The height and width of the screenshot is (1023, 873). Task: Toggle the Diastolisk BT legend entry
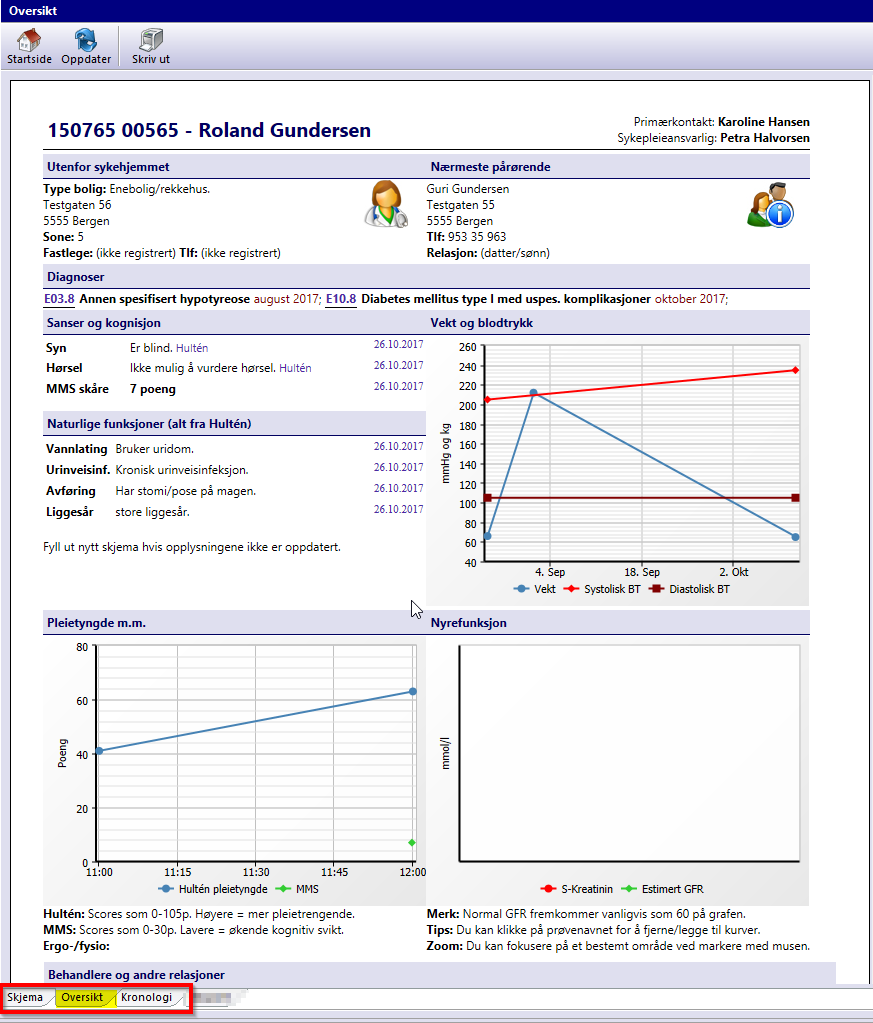tap(689, 589)
